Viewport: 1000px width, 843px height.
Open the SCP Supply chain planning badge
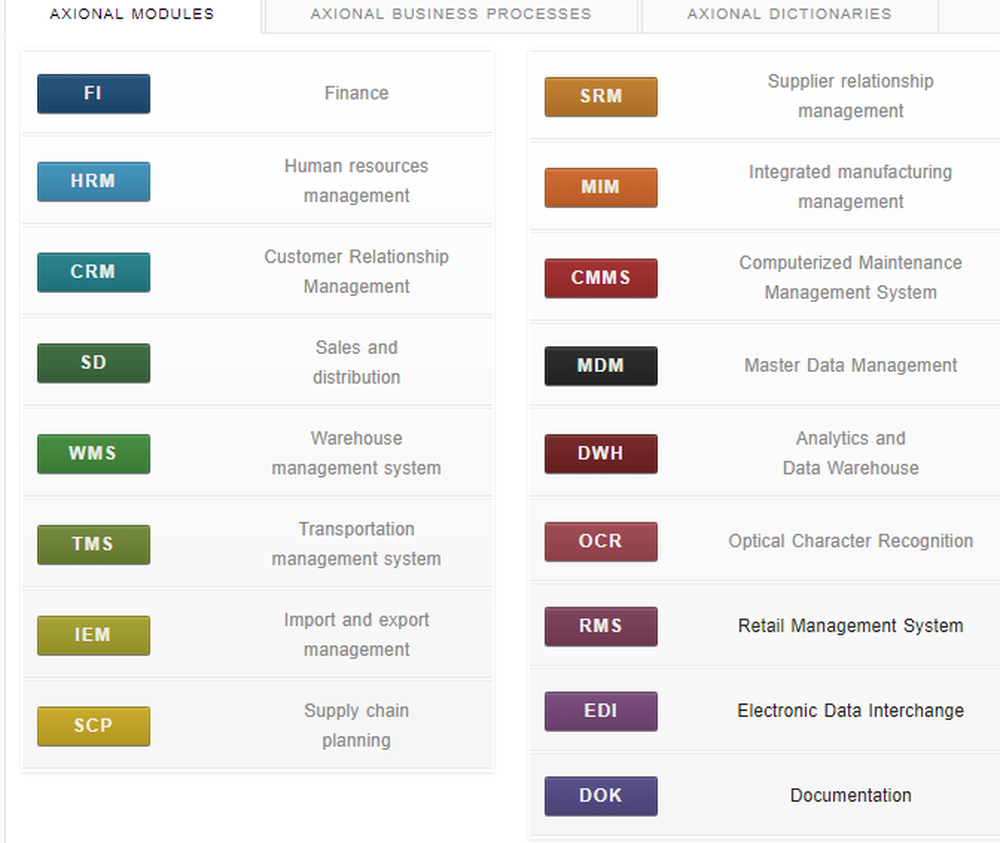pyautogui.click(x=93, y=726)
